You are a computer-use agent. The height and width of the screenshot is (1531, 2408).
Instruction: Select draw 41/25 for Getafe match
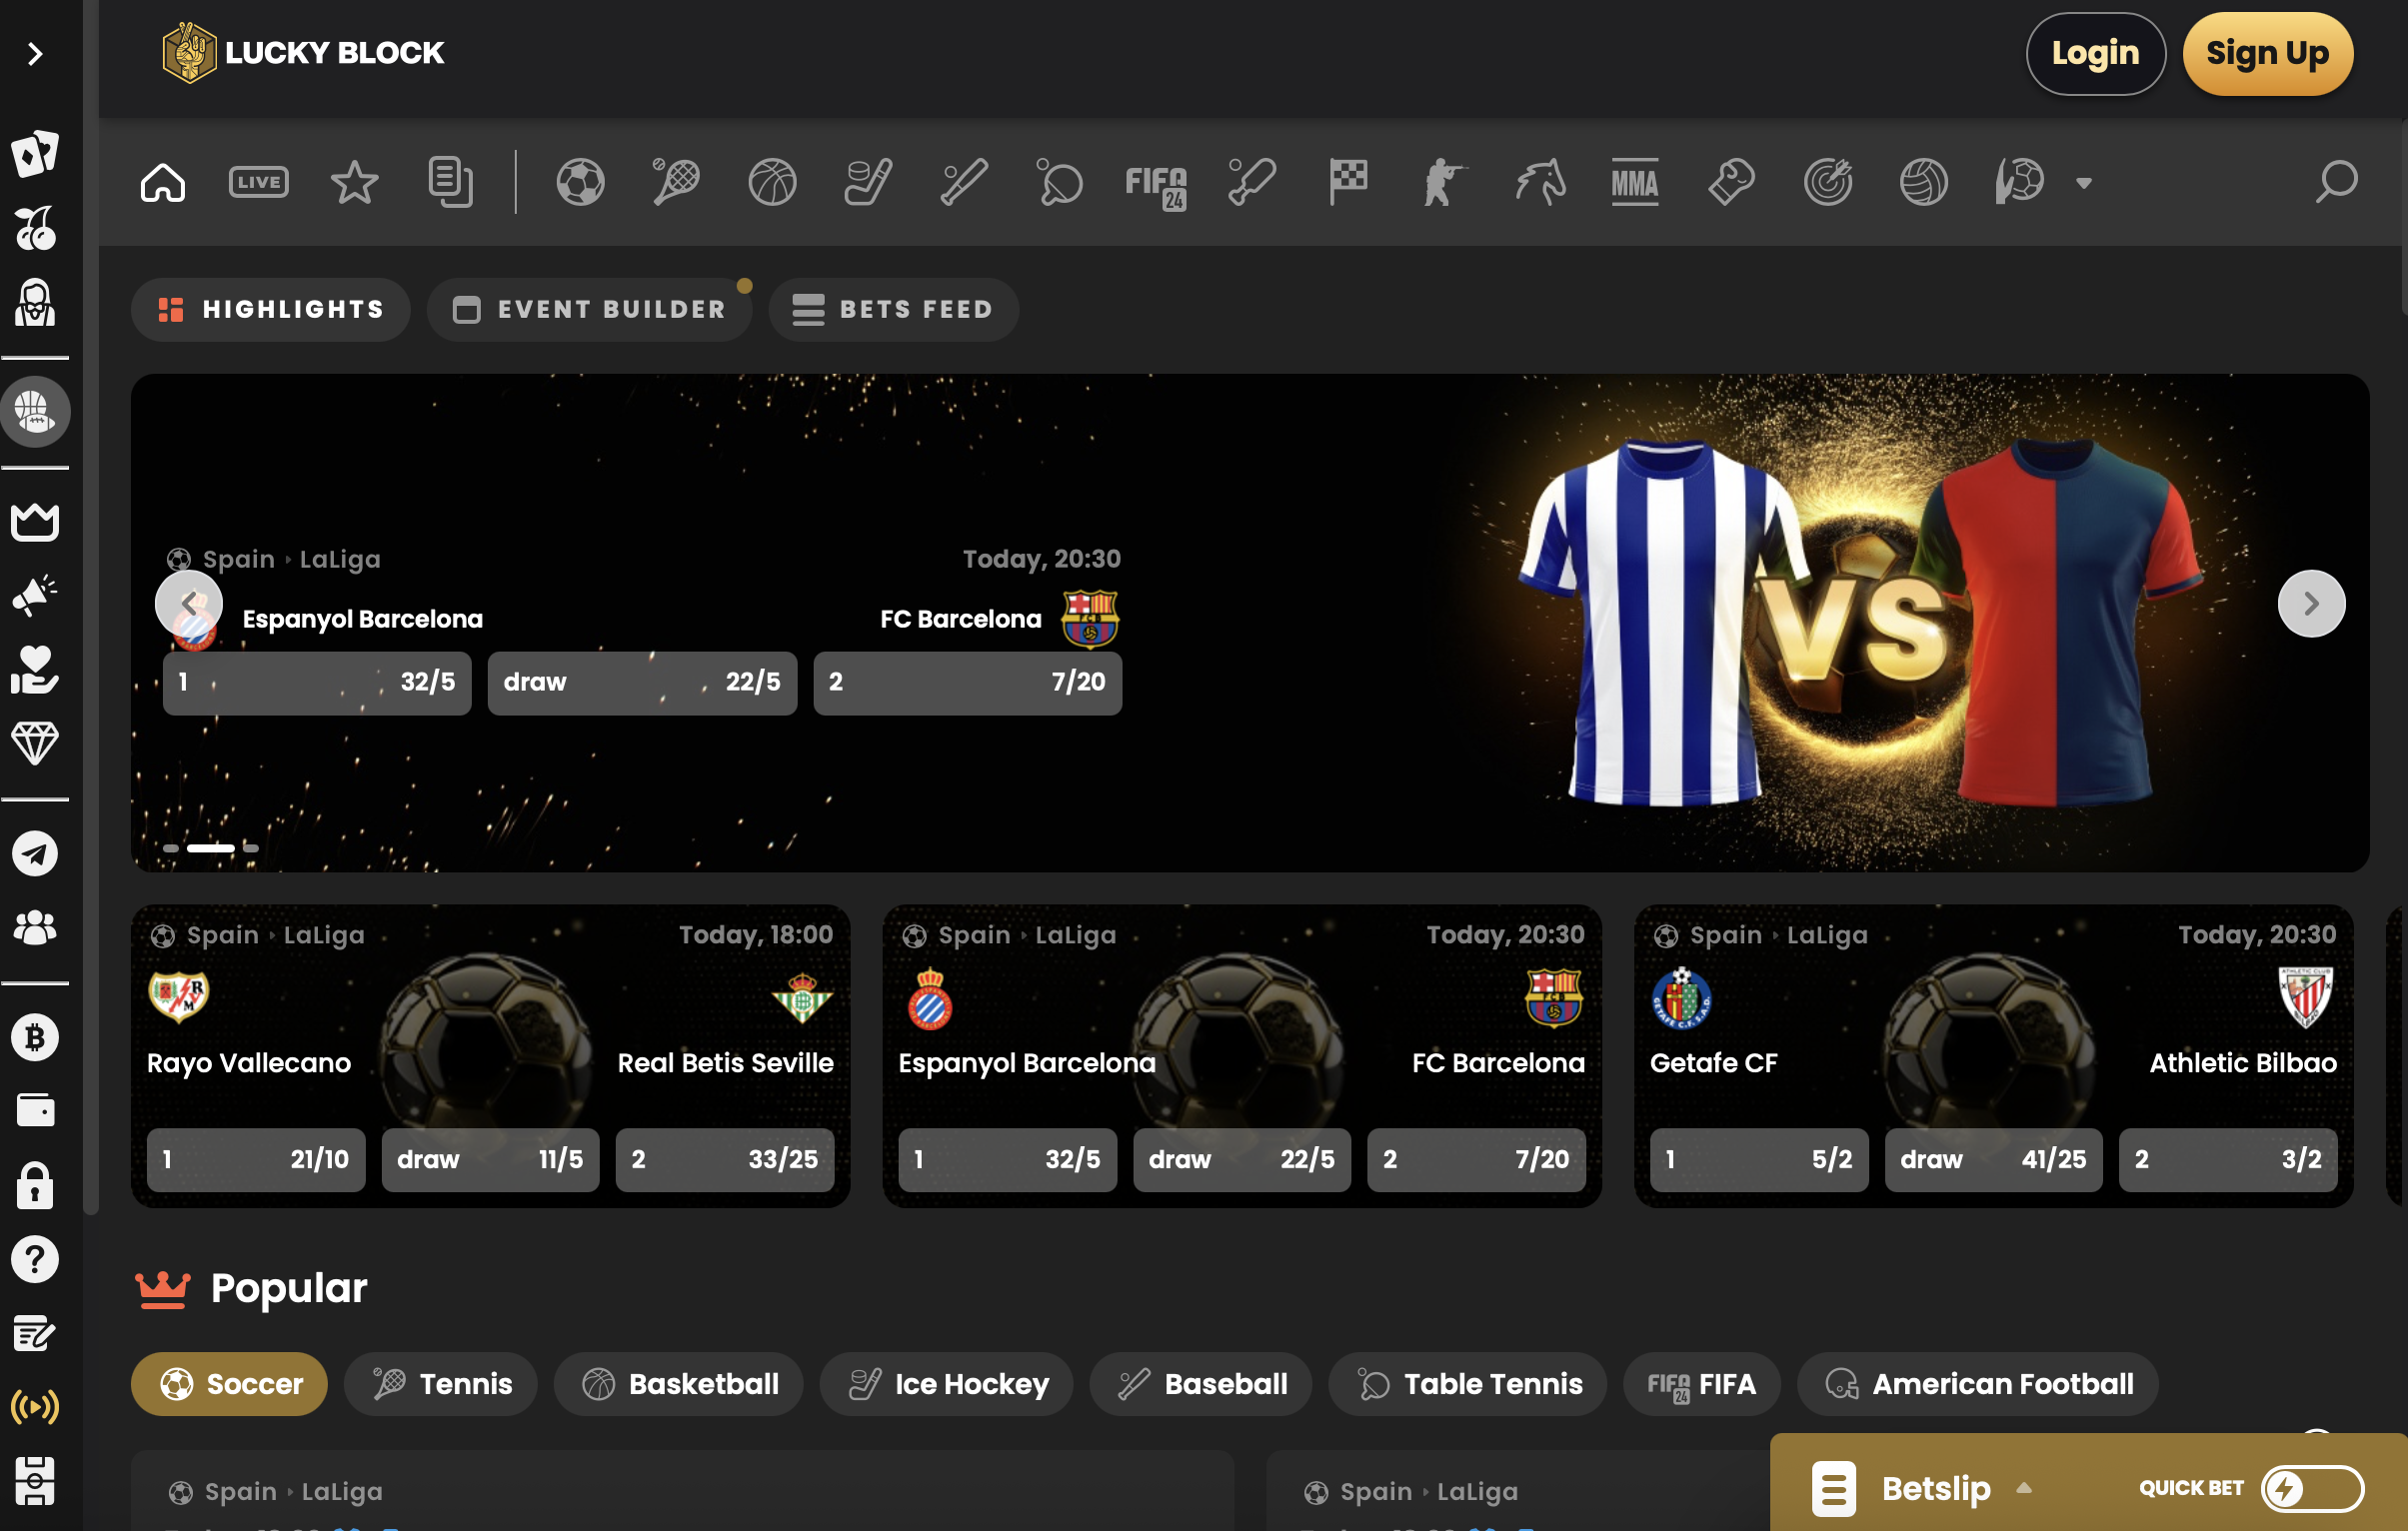tap(1994, 1160)
